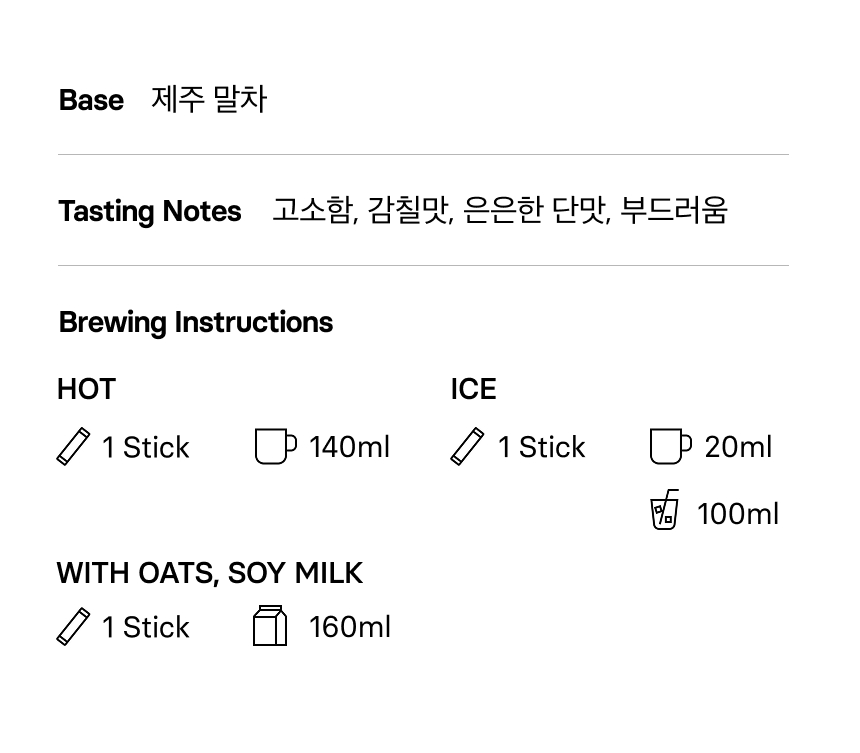
Task: Click the 160ml milk amount text
Action: [x=349, y=627]
